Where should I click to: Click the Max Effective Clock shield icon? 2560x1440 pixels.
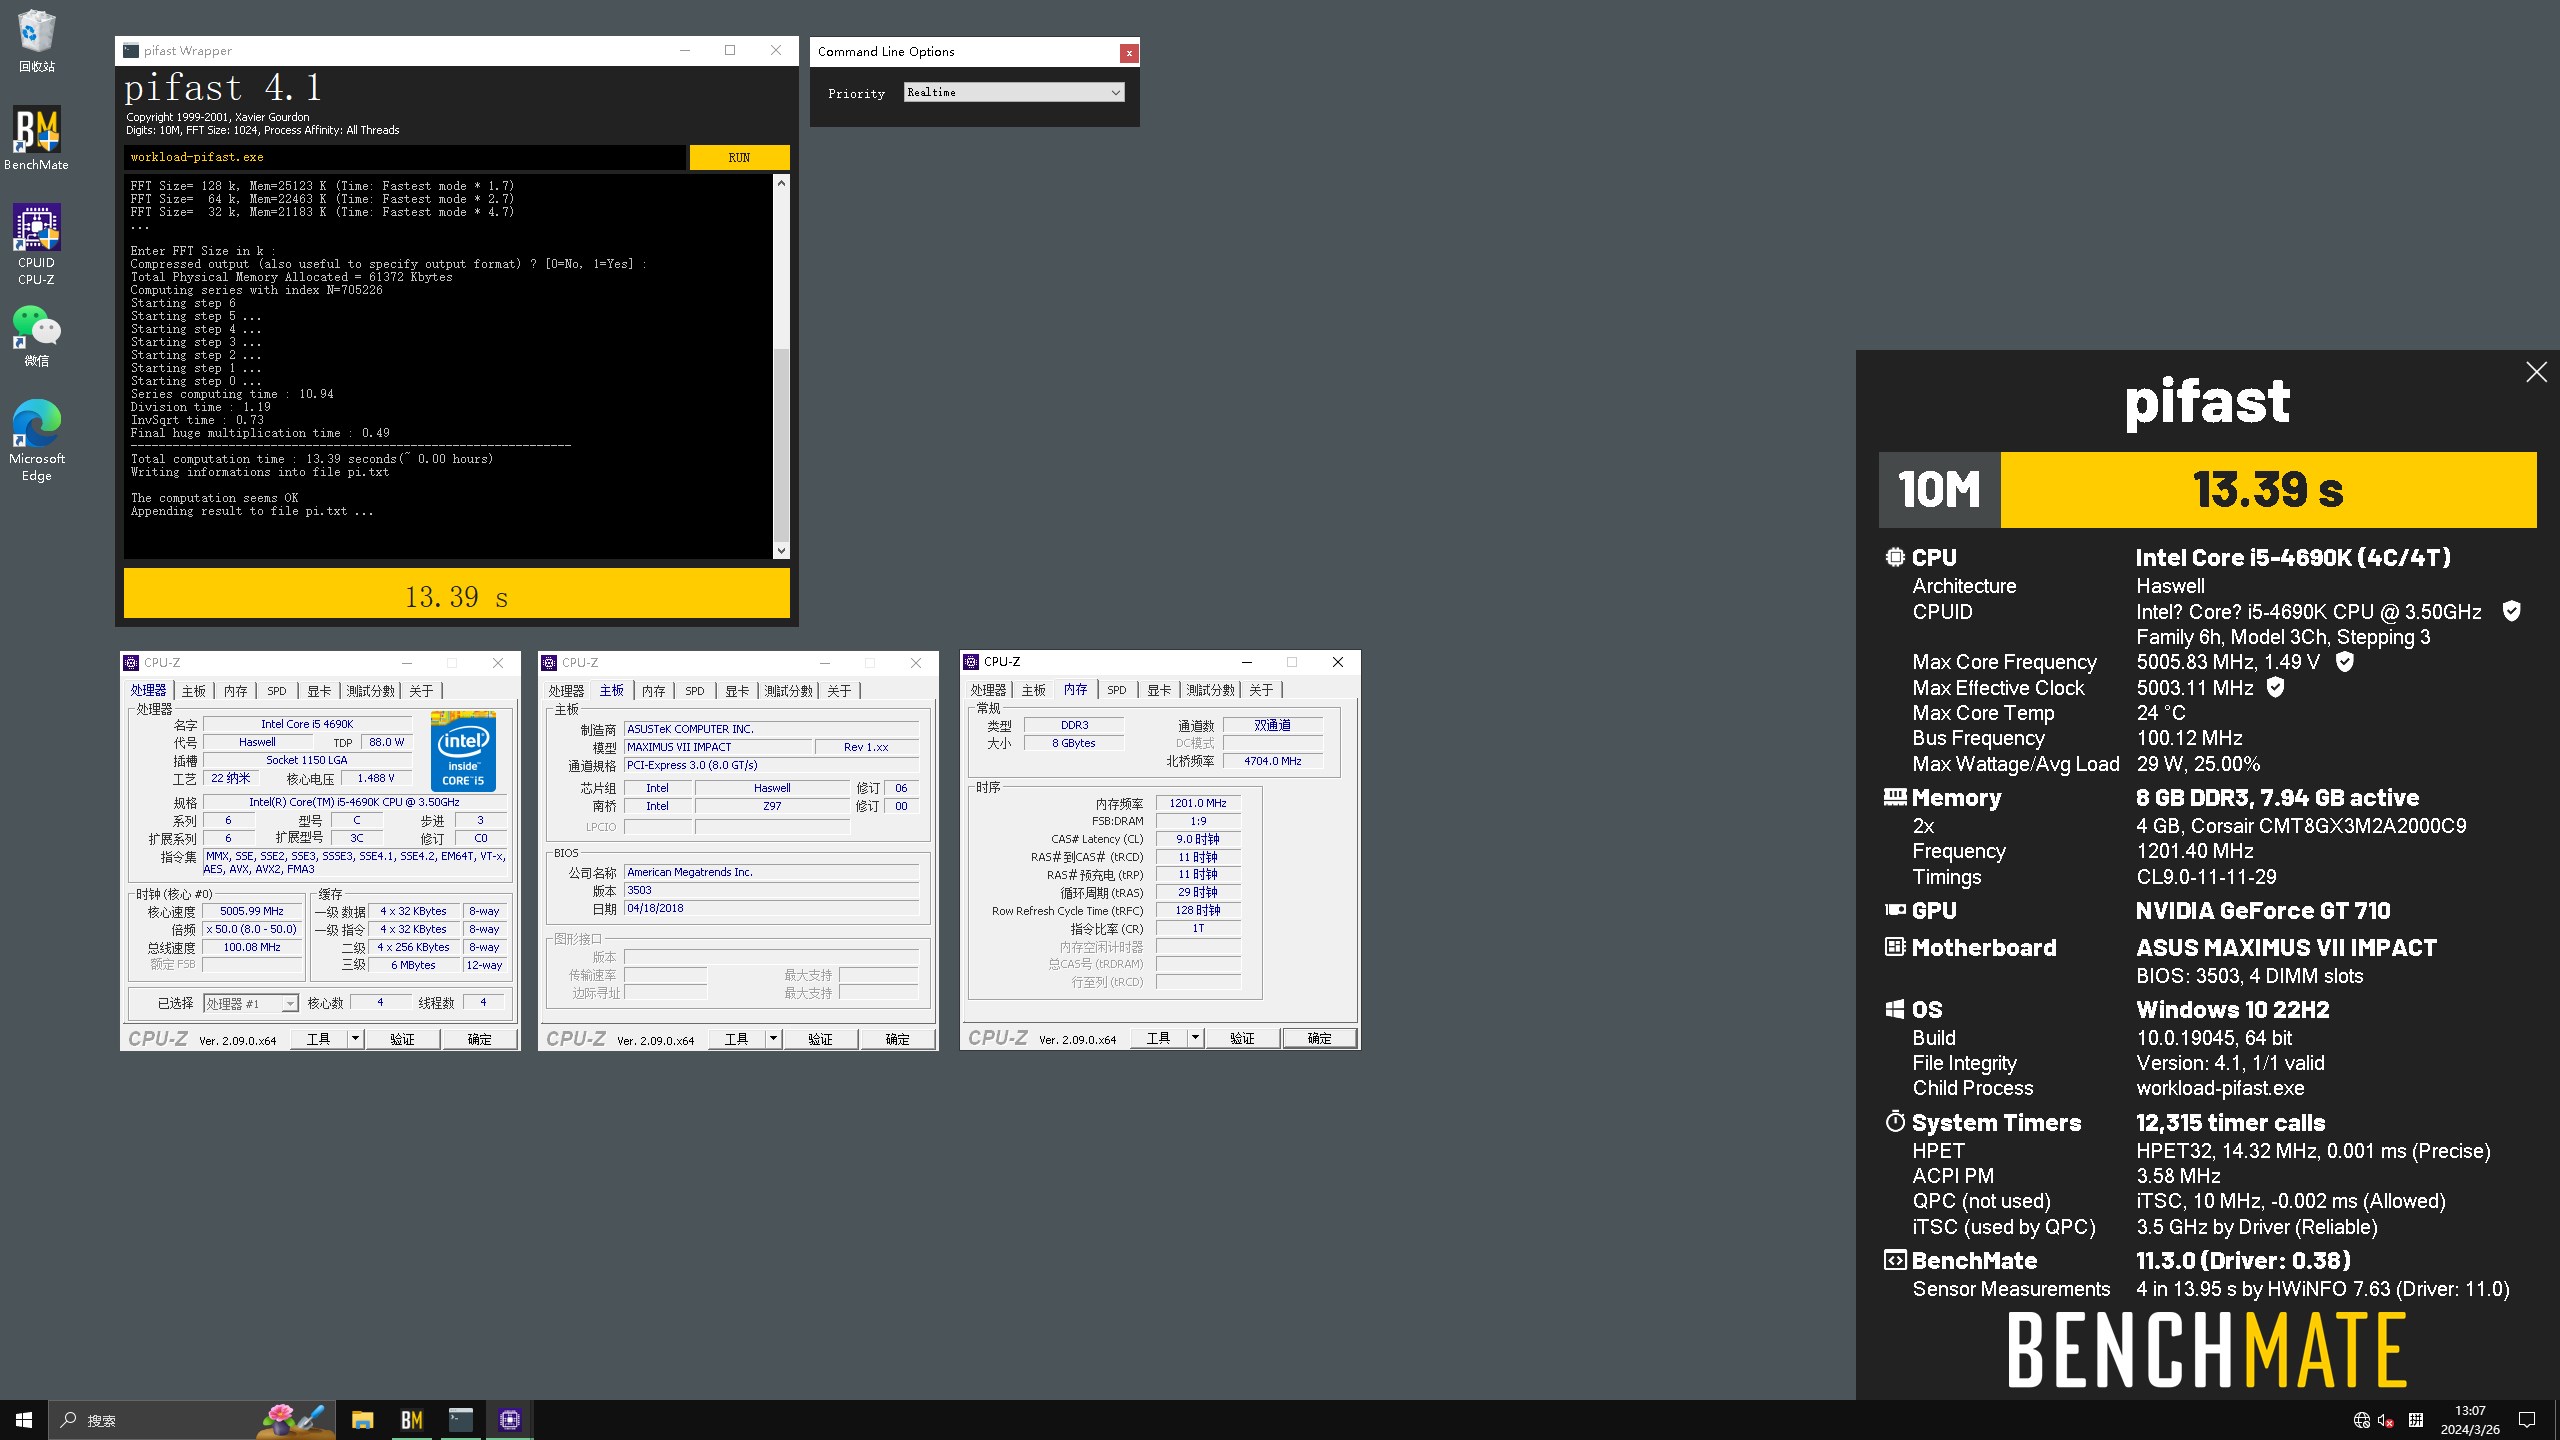(2275, 687)
